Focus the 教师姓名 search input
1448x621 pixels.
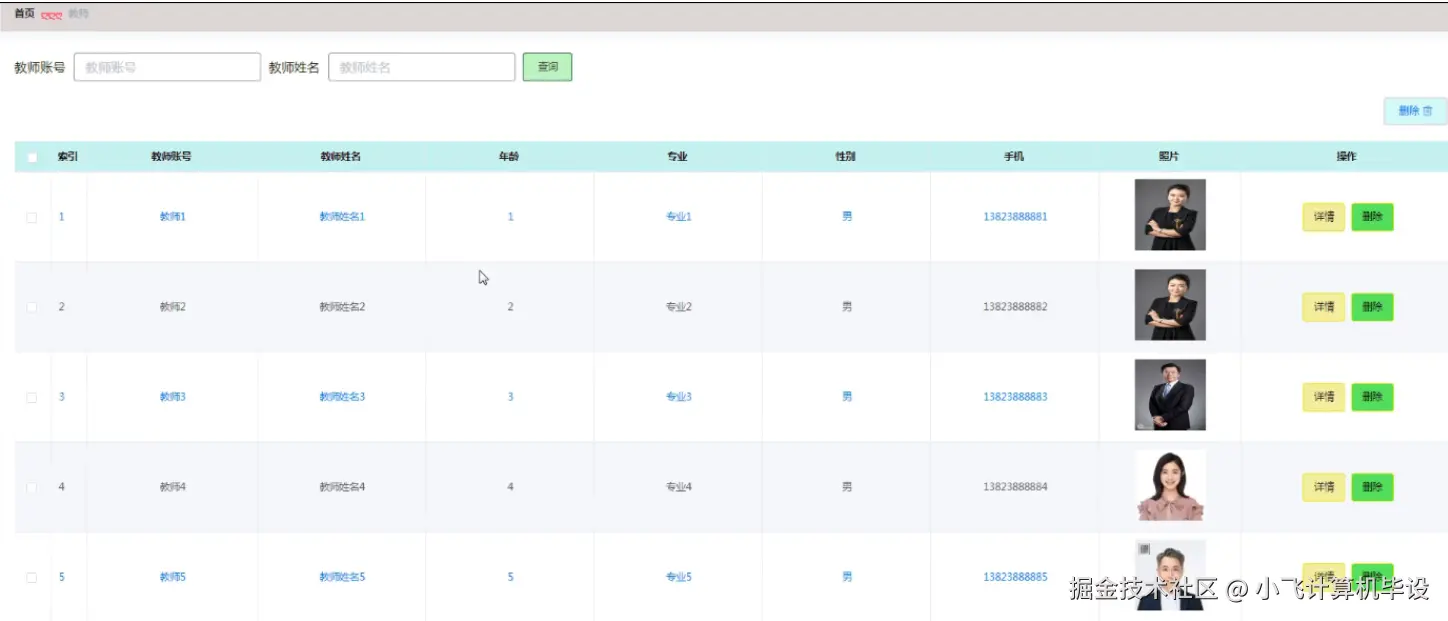pyautogui.click(x=421, y=67)
